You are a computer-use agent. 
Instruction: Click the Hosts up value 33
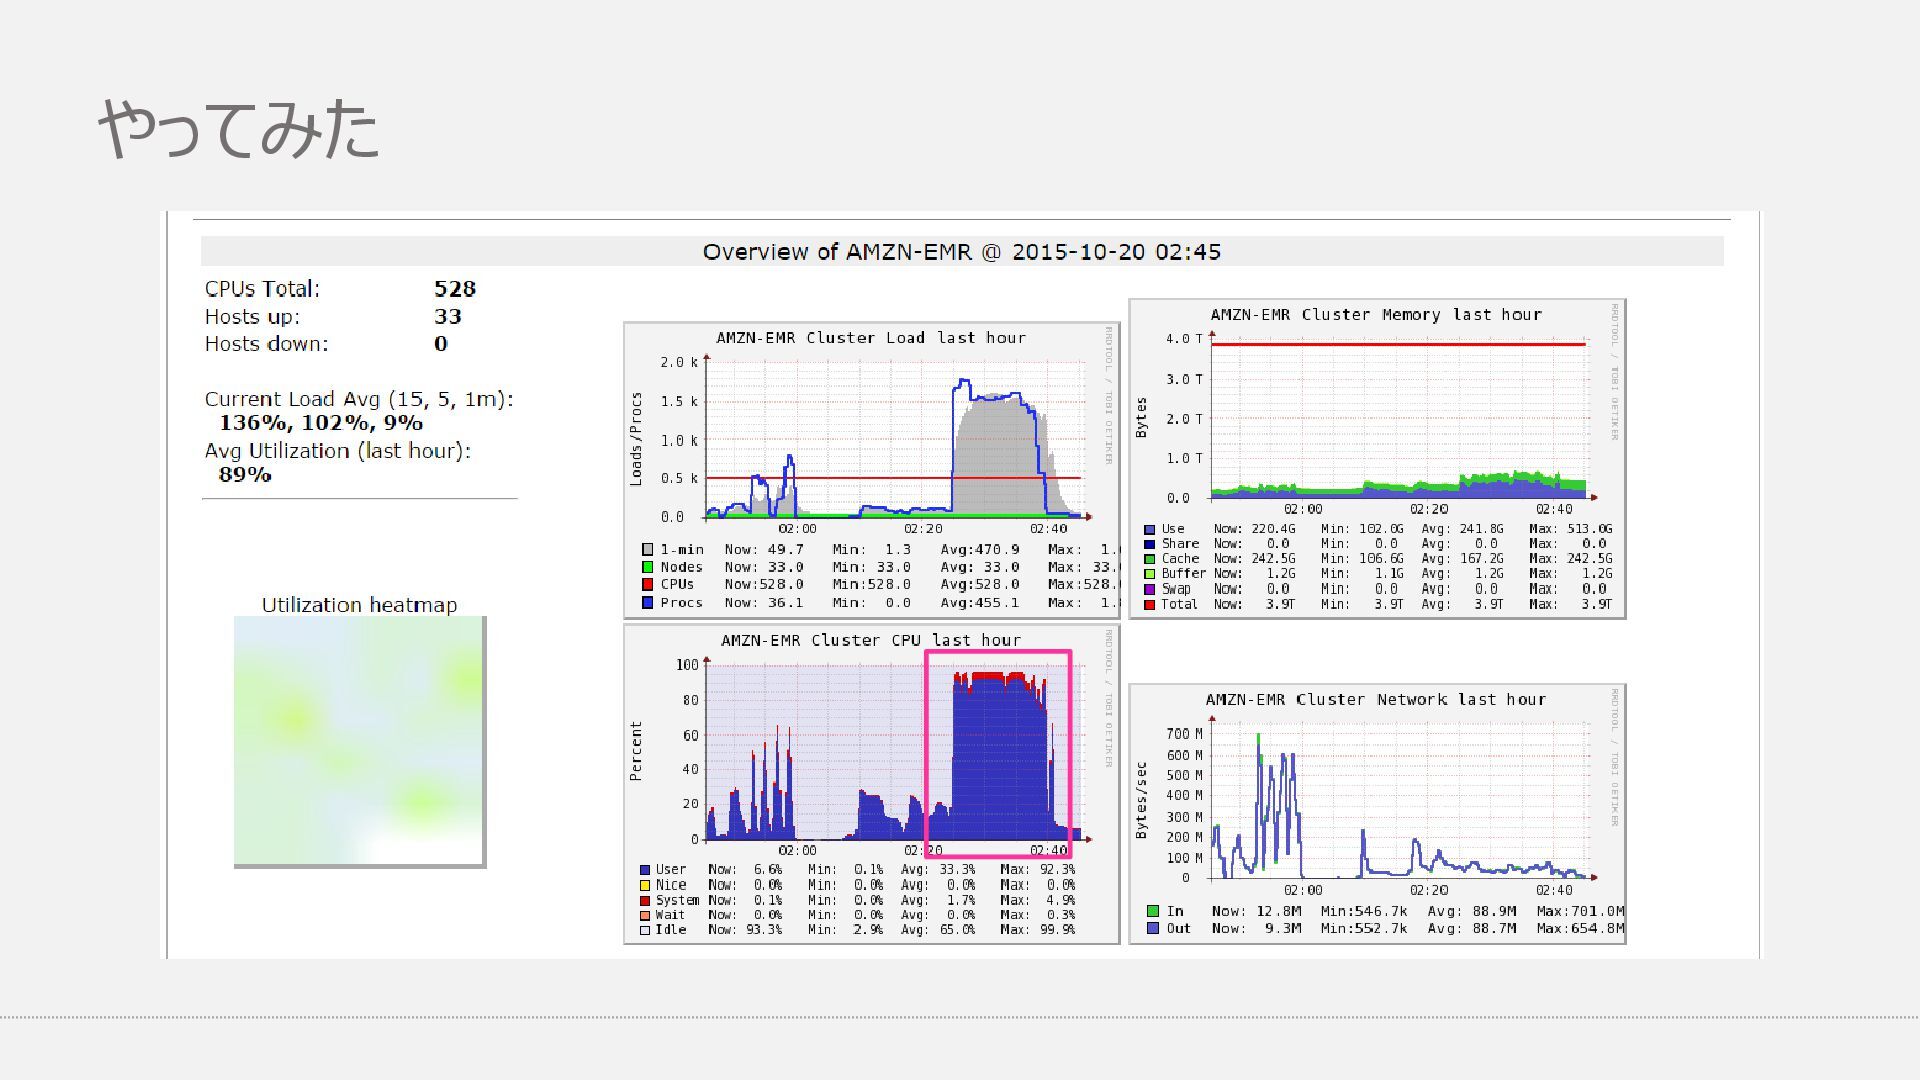point(447,317)
